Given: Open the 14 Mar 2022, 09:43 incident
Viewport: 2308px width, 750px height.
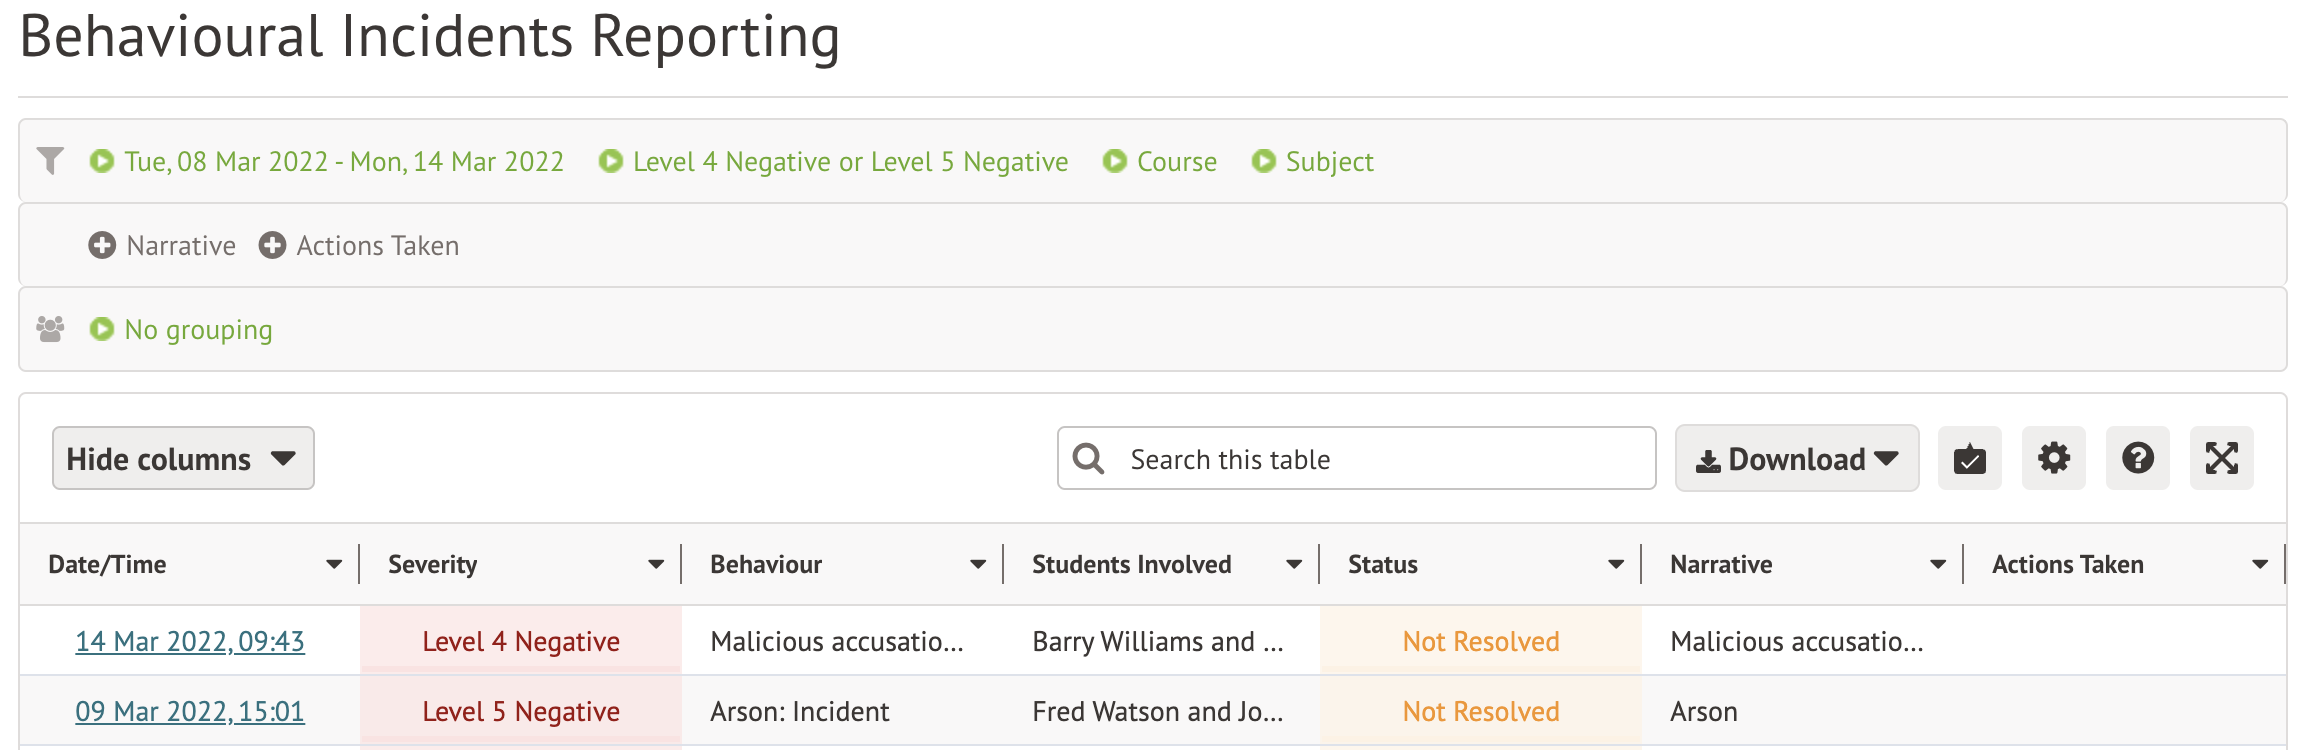Looking at the screenshot, I should coord(190,642).
